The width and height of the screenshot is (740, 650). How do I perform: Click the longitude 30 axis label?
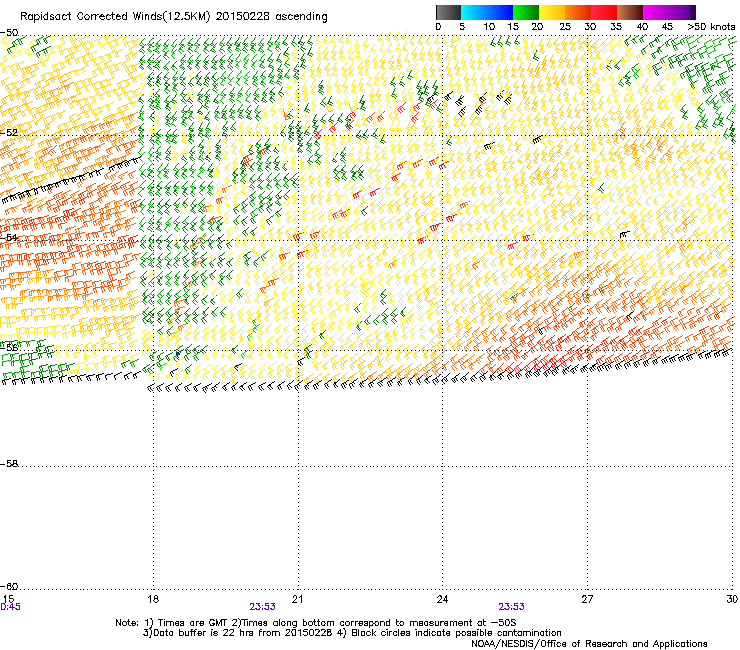732,599
